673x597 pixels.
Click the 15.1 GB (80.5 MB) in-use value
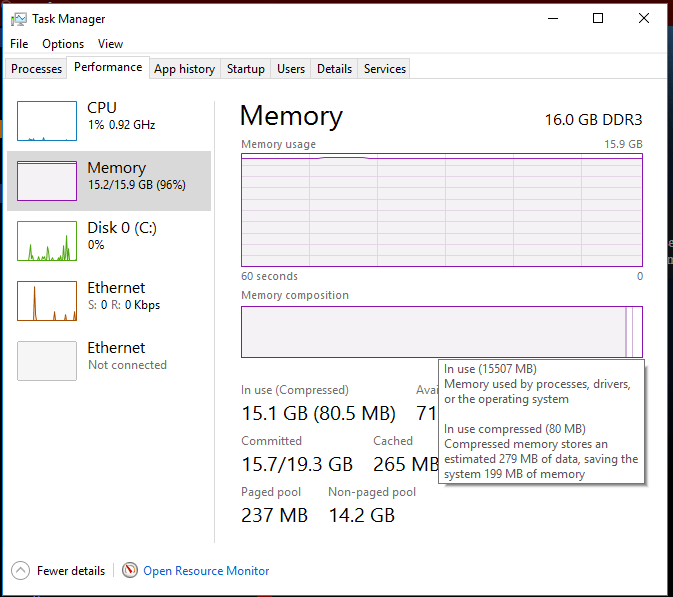318,413
